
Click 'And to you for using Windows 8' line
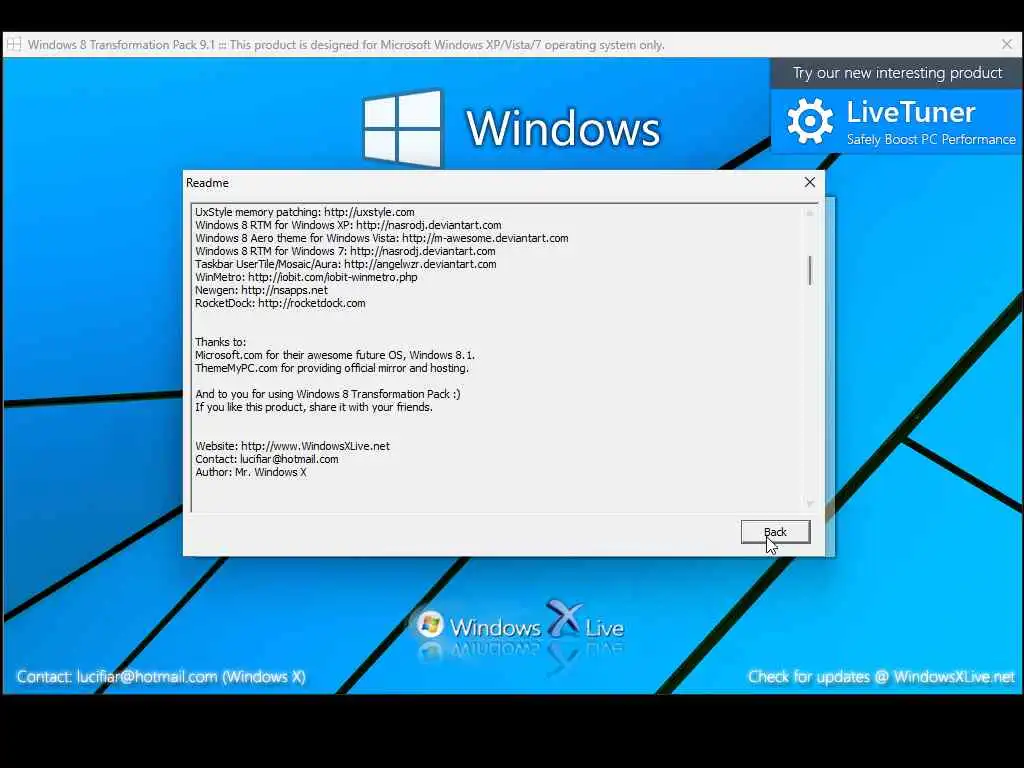(x=327, y=394)
